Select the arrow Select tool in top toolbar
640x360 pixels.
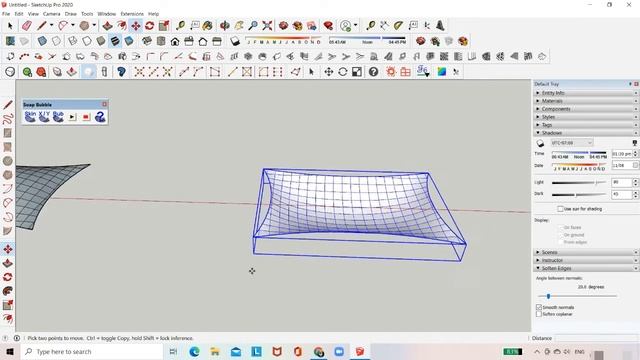coord(10,26)
